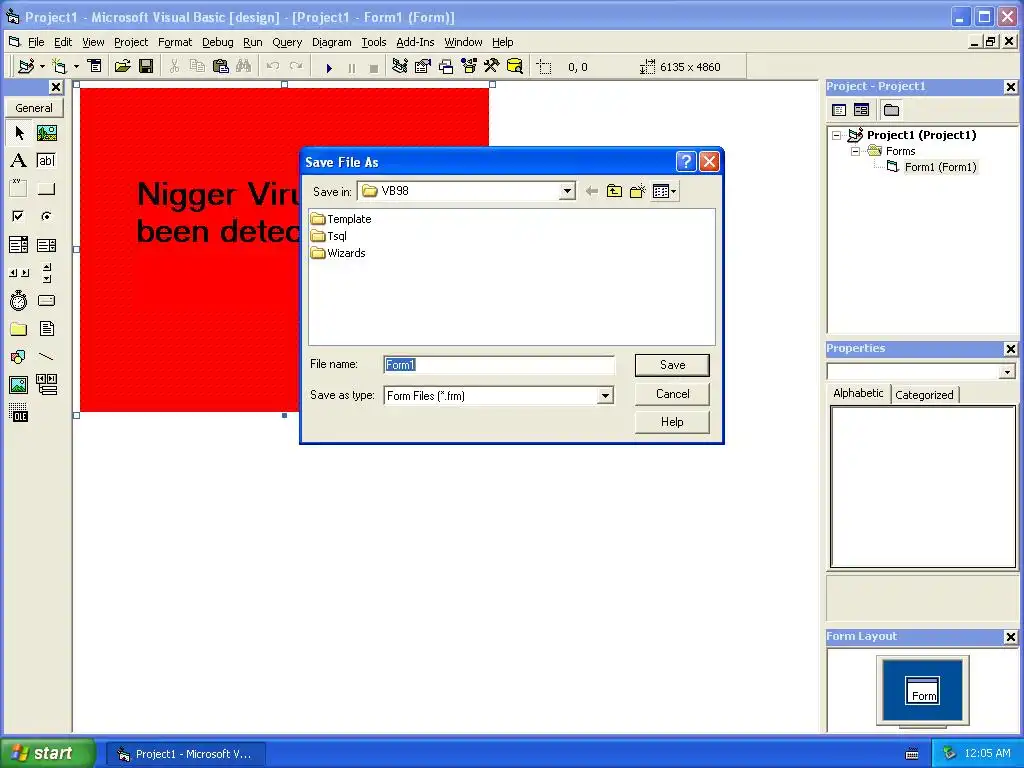
Task: Select the TextBox control (ab|) tool
Action: click(47, 161)
